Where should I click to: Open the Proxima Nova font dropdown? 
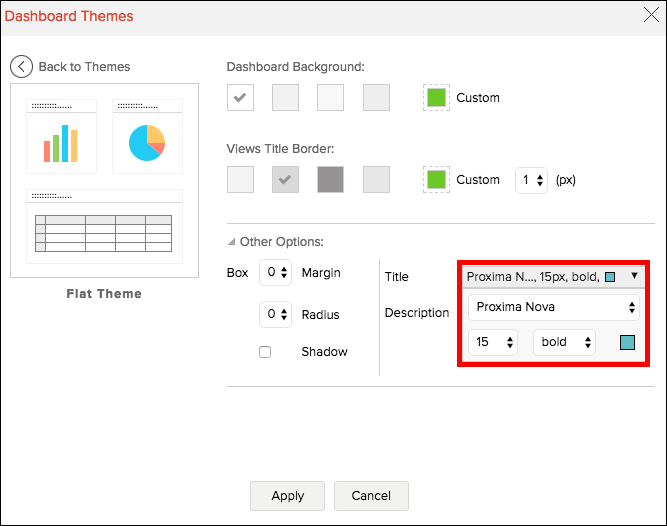pos(554,306)
